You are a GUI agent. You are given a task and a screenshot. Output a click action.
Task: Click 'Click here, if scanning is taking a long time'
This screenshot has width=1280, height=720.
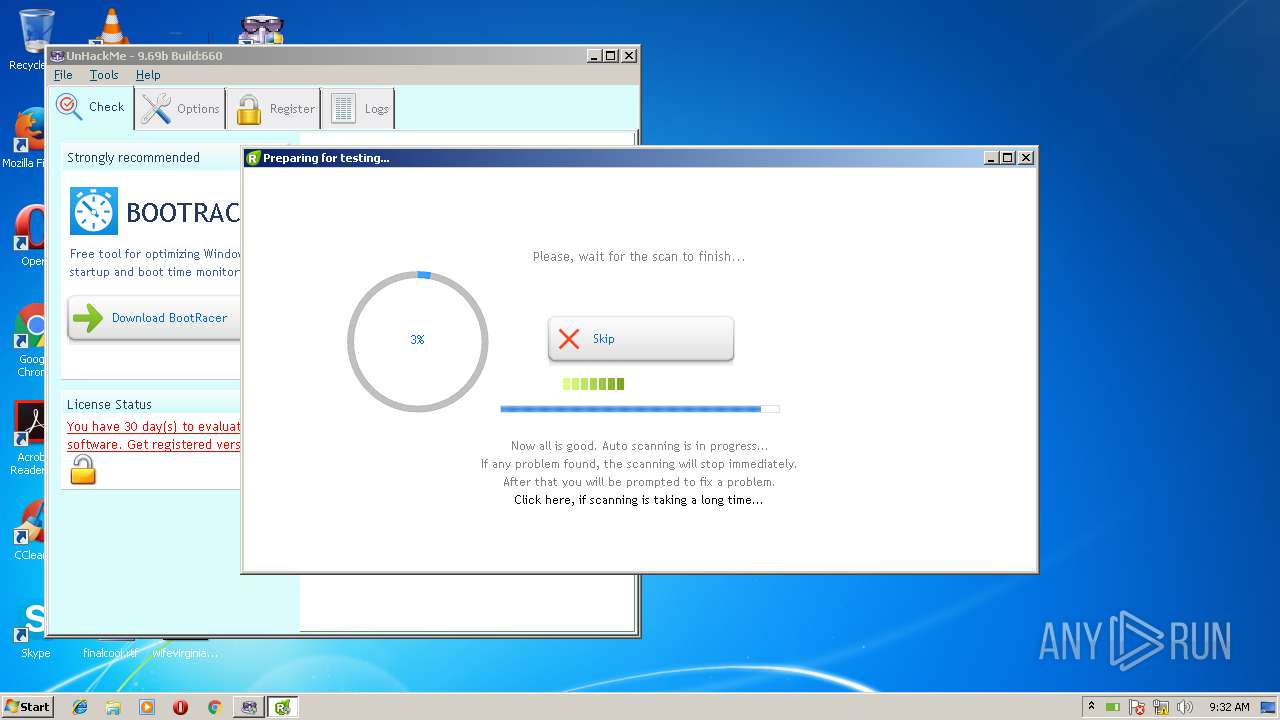point(638,500)
